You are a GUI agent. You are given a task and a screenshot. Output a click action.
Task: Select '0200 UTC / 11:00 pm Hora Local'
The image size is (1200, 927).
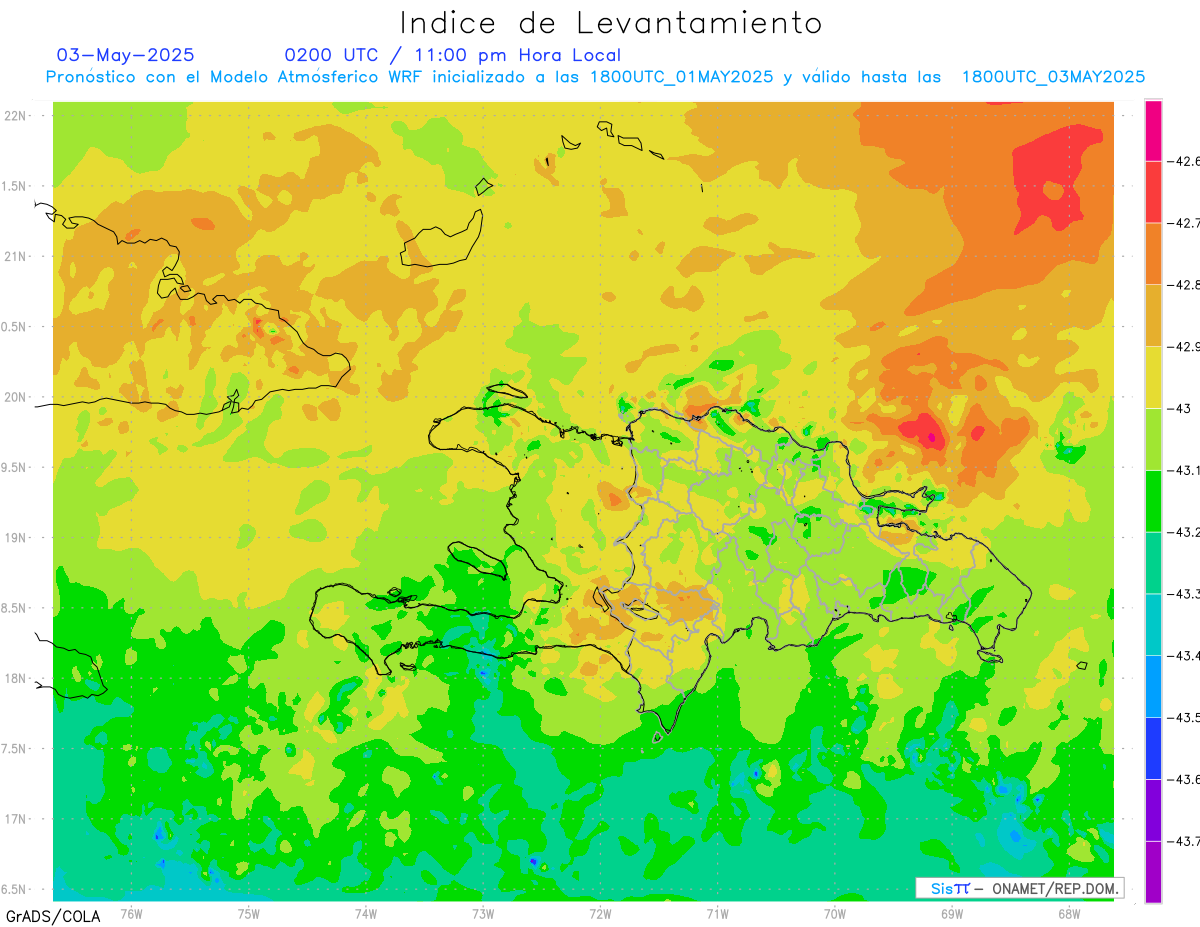tap(453, 55)
